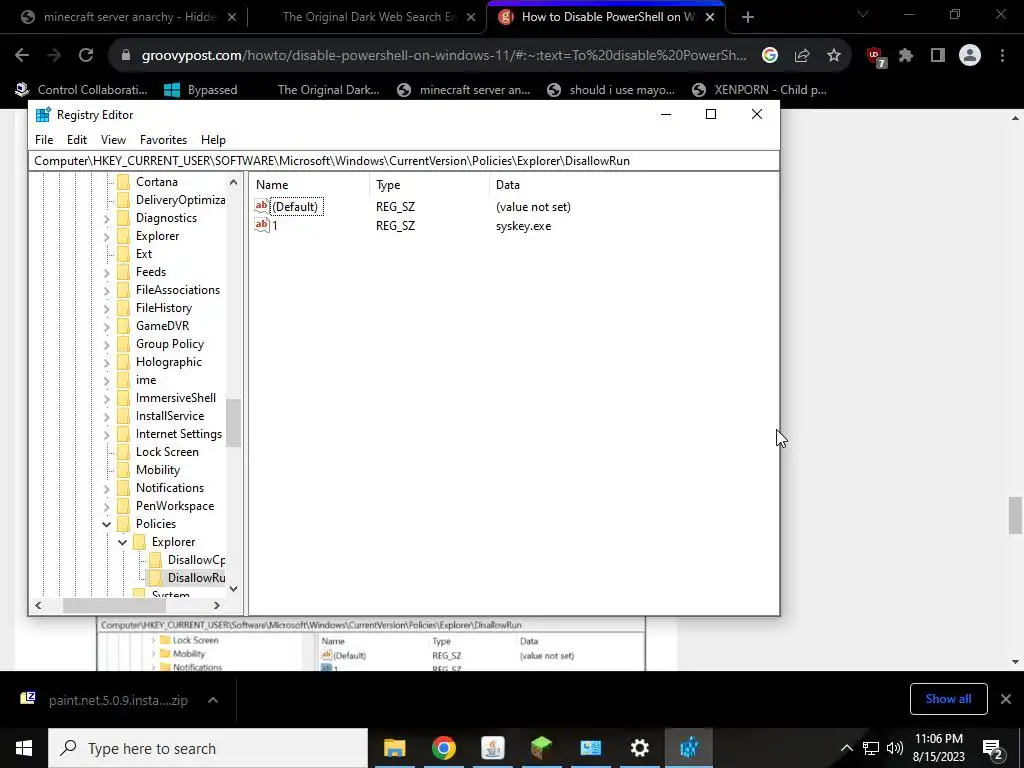The height and width of the screenshot is (768, 1024).
Task: Open the File menu in Registry Editor
Action: 44,140
